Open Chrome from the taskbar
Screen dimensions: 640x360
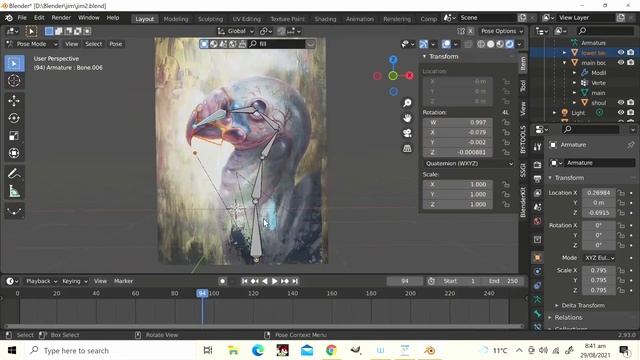(x=331, y=350)
